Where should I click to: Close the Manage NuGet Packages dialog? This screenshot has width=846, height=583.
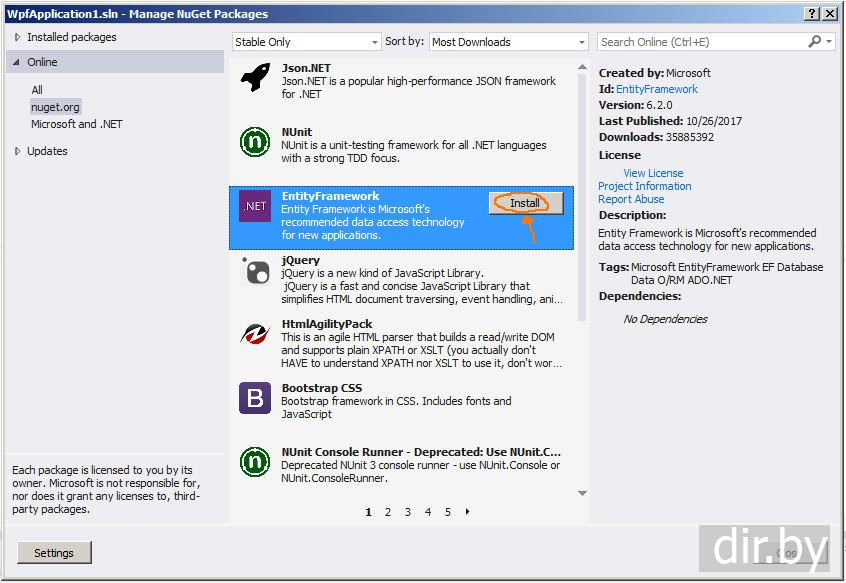tap(830, 14)
